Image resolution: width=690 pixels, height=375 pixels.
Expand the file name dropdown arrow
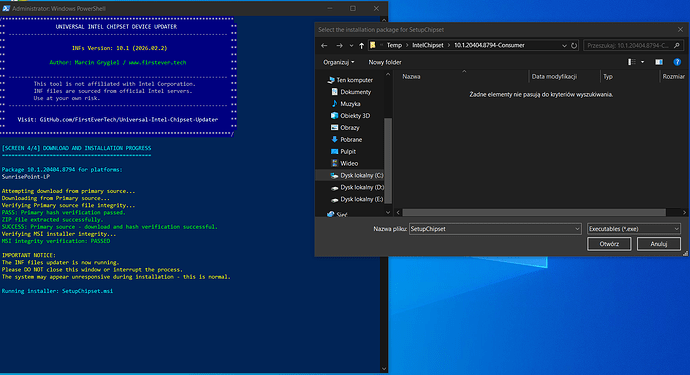(x=577, y=229)
